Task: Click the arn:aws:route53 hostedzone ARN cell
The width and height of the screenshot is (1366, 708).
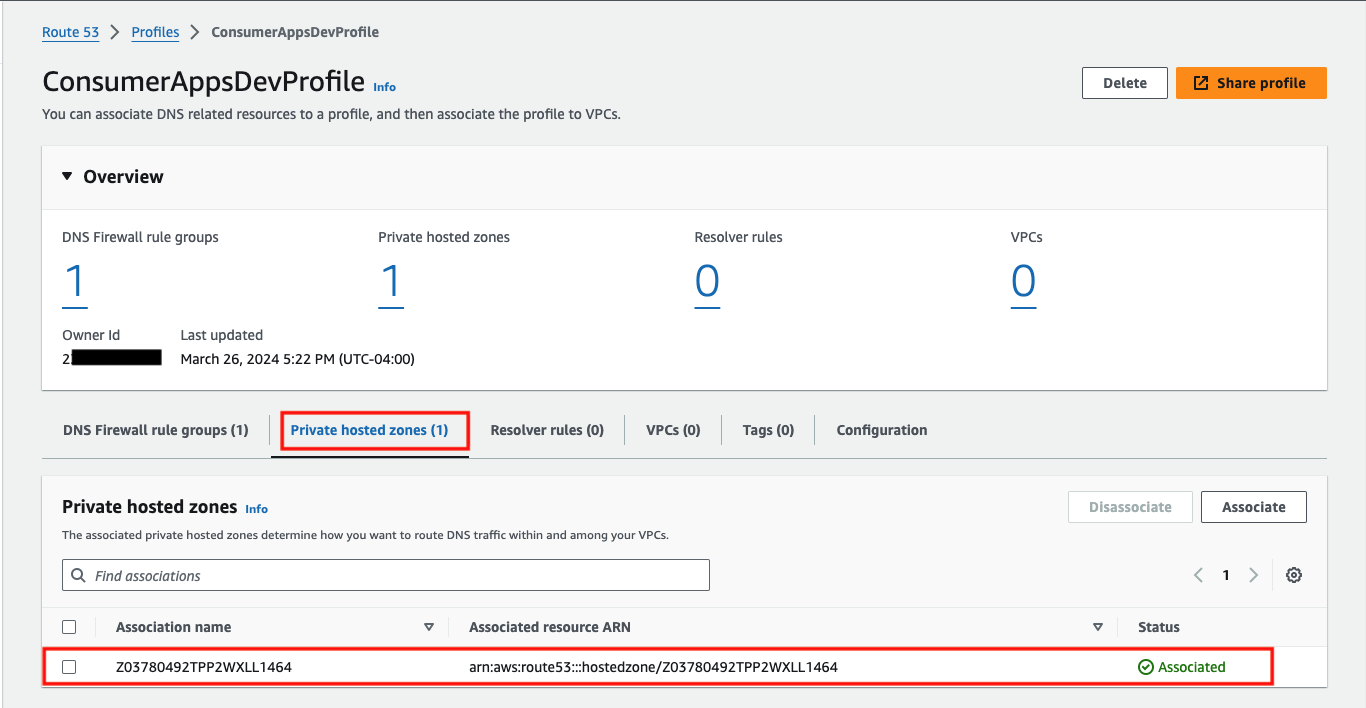Action: (x=653, y=667)
